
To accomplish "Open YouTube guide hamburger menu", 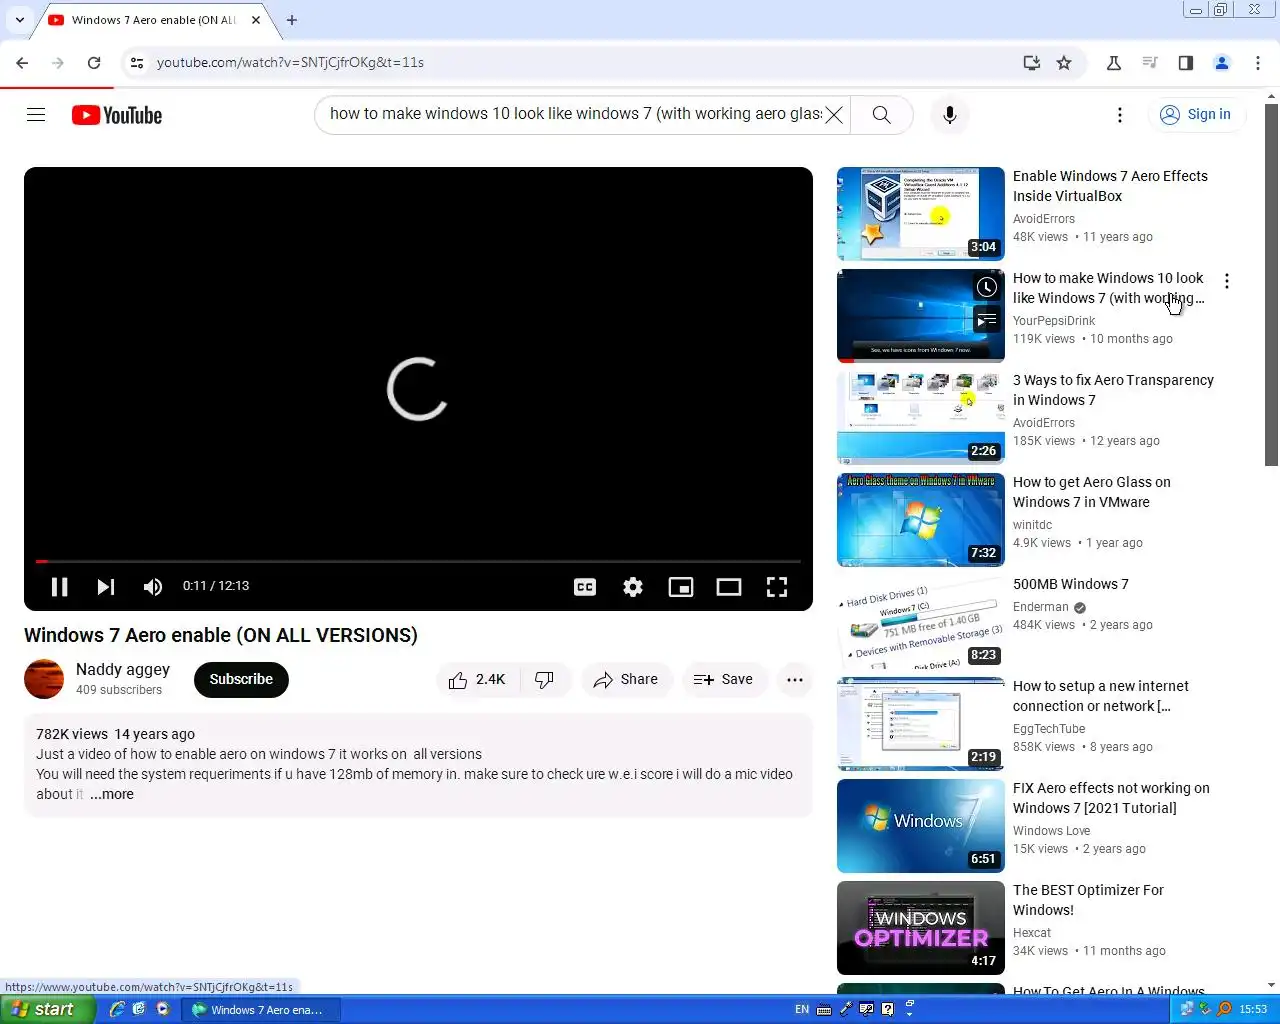I will 36,115.
